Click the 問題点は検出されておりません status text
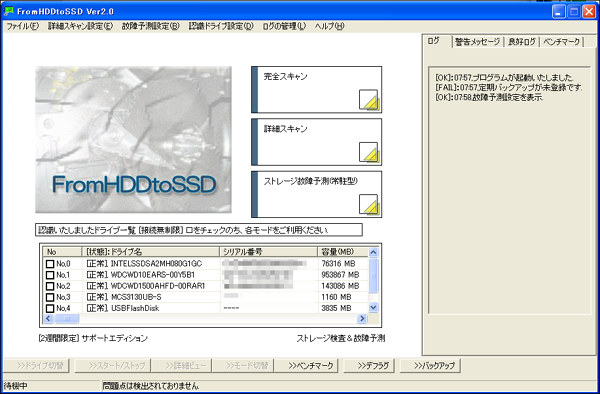600x394 pixels. [x=151, y=386]
